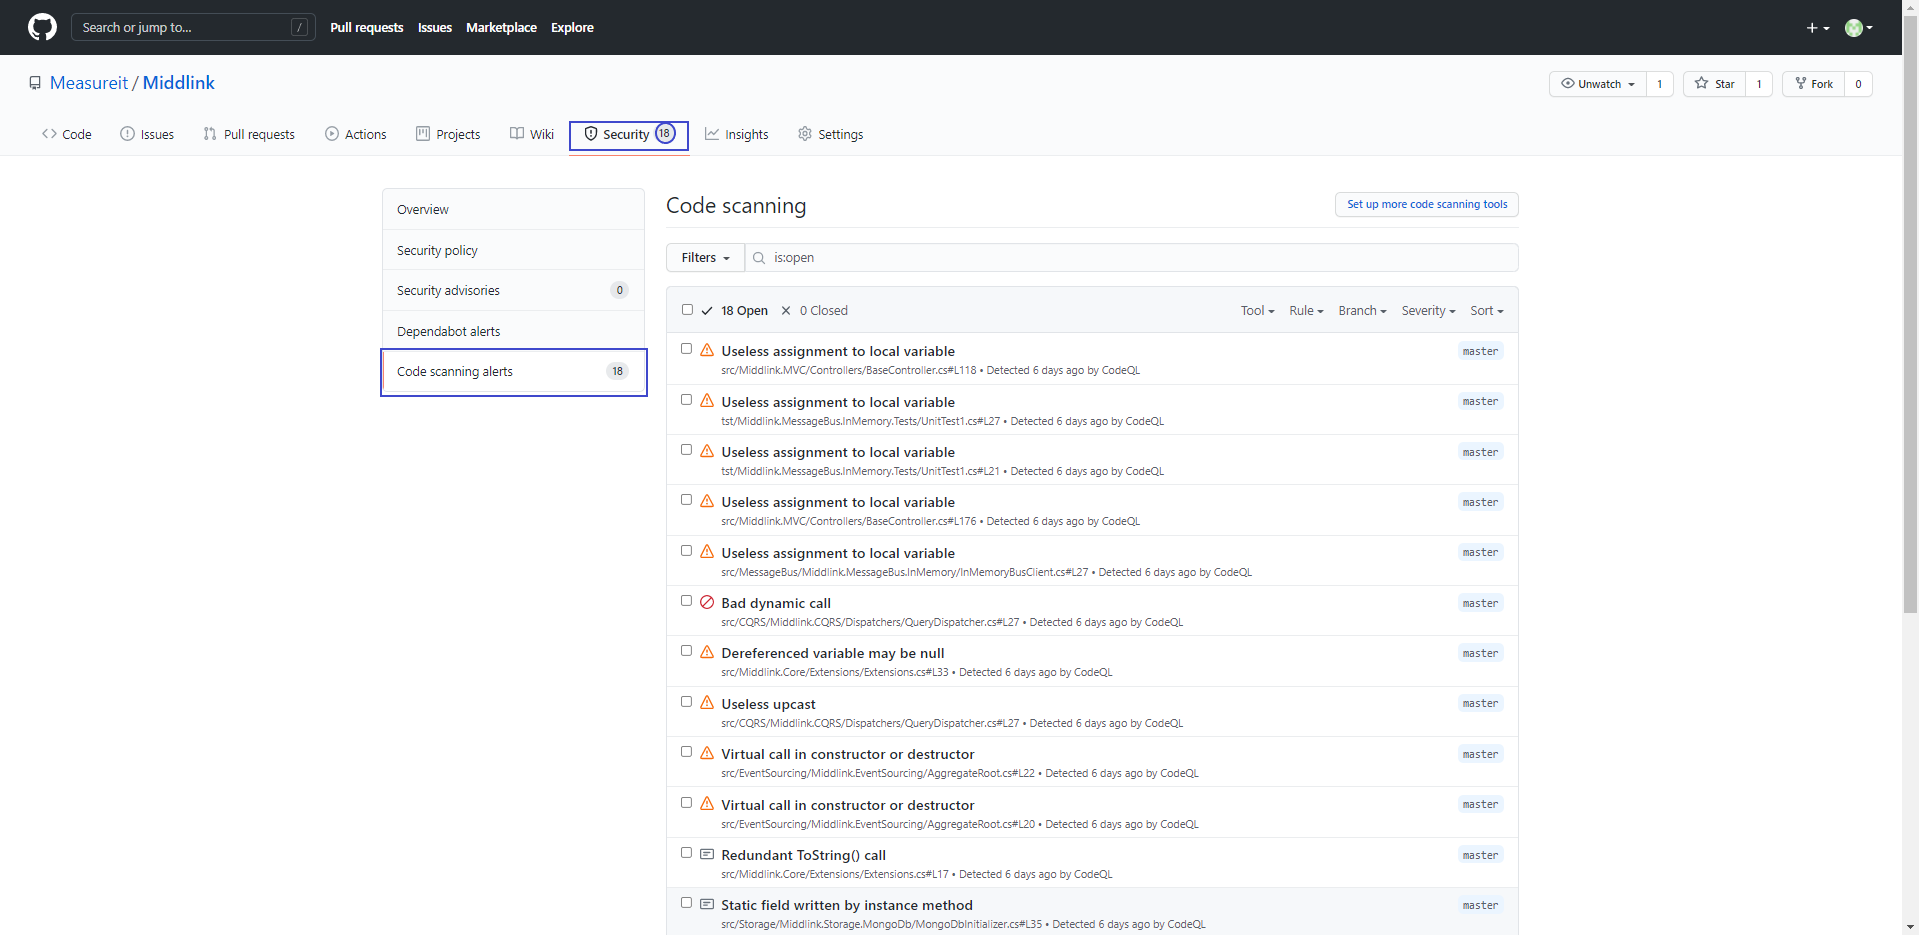
Task: Open the Tool filter dropdown
Action: (x=1257, y=311)
